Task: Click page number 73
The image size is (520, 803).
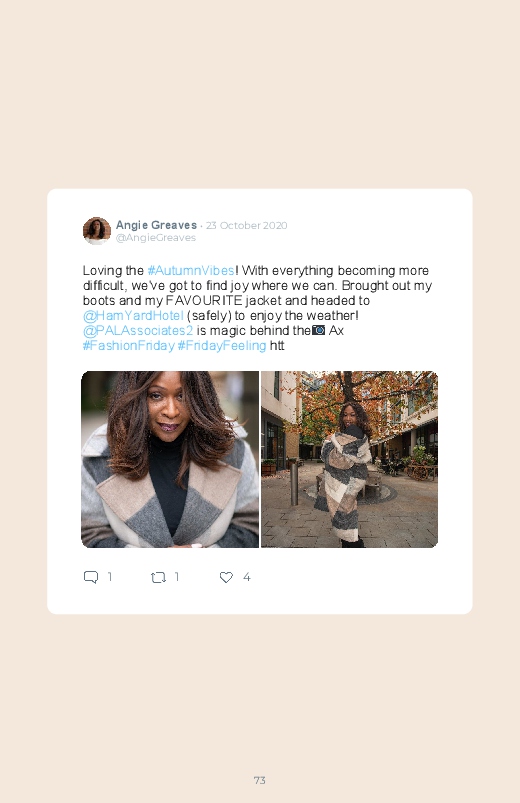Action: pos(260,780)
